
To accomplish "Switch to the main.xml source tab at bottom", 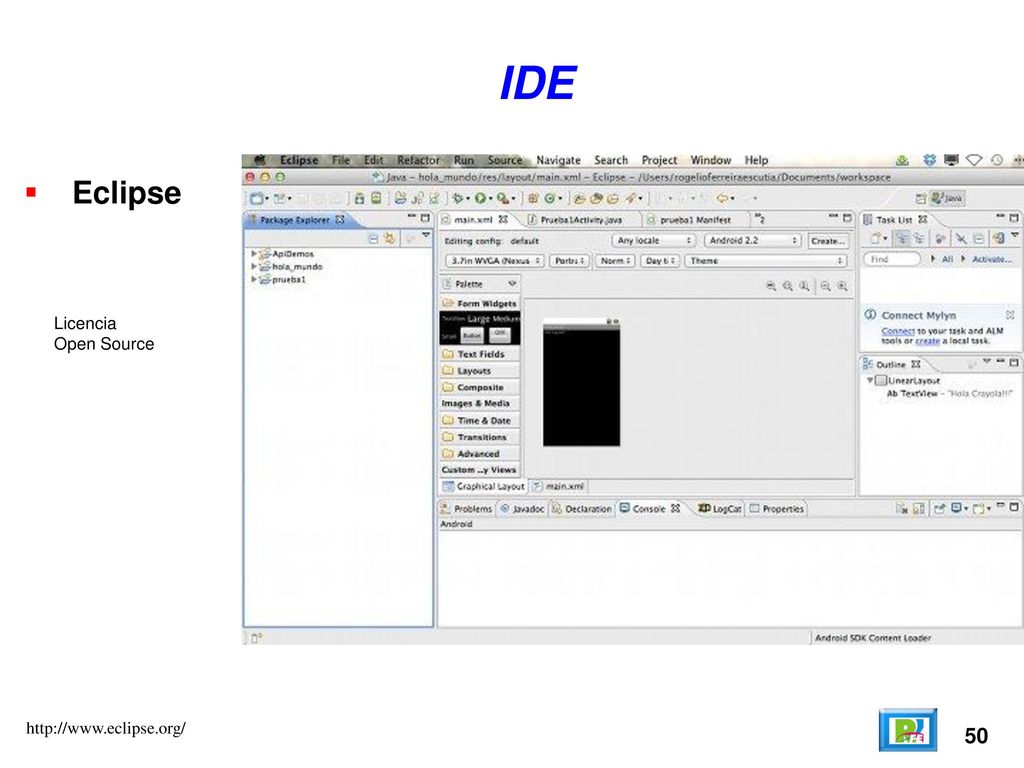I will [x=559, y=487].
